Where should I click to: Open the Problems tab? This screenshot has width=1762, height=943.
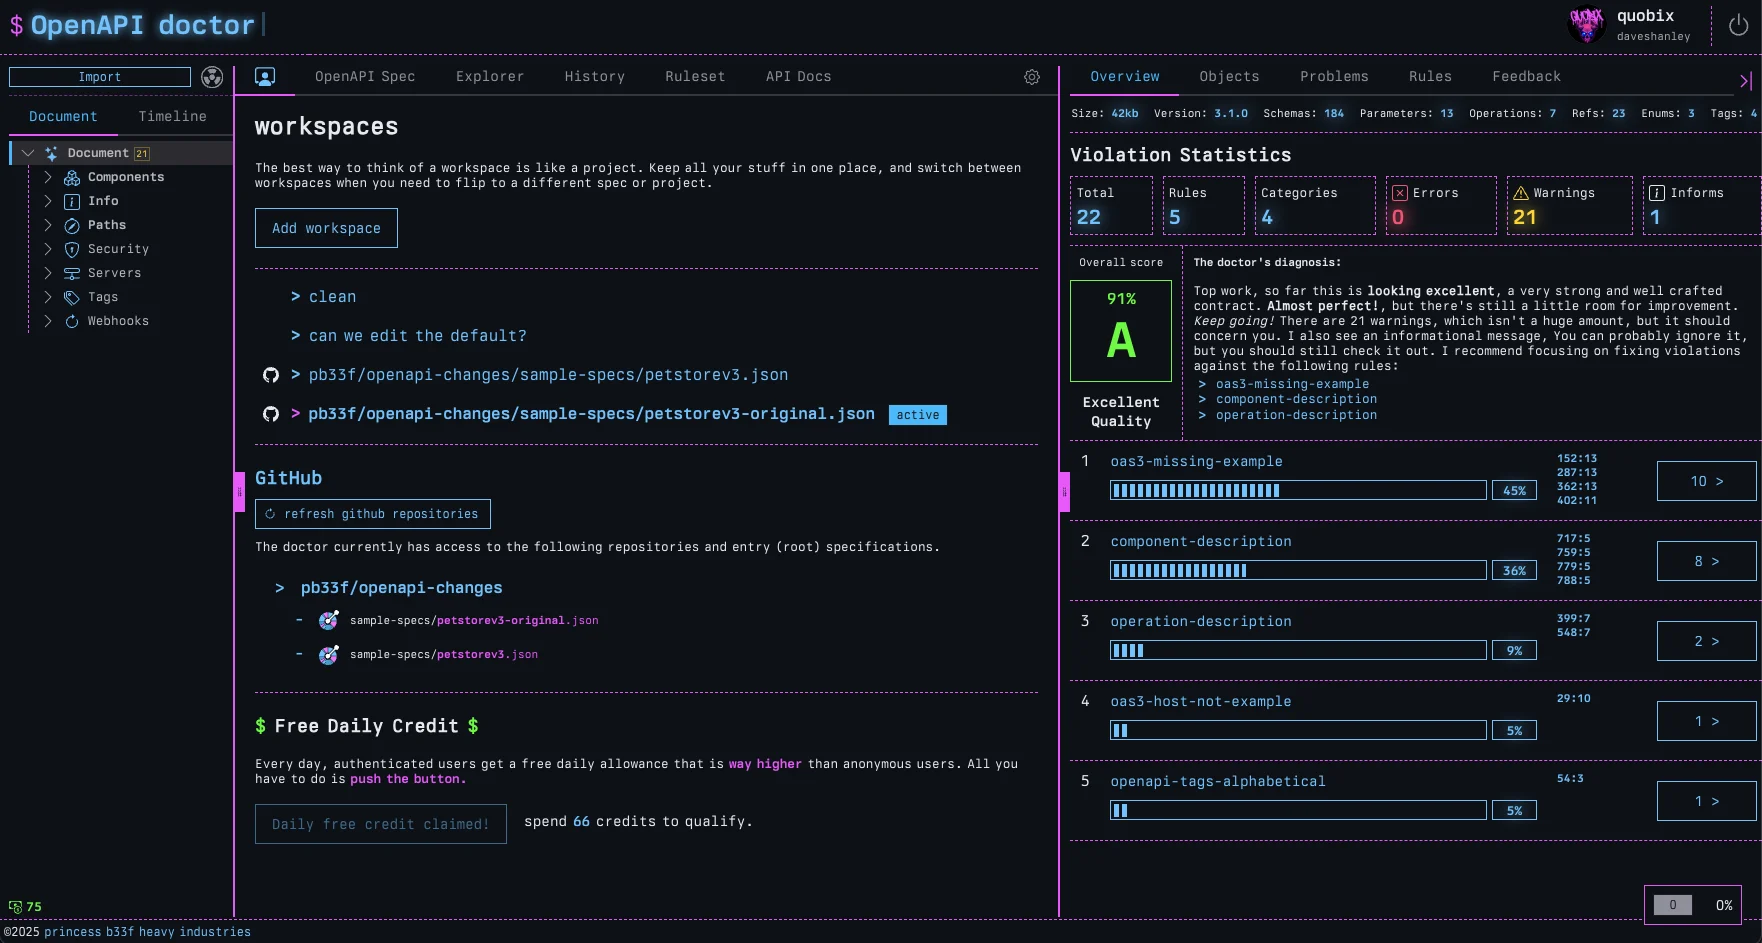click(x=1335, y=76)
